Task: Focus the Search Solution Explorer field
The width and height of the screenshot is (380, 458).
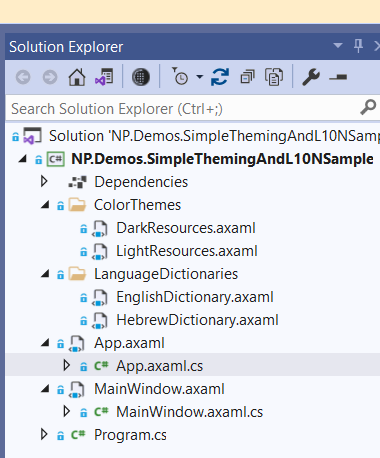Action: tap(193, 109)
